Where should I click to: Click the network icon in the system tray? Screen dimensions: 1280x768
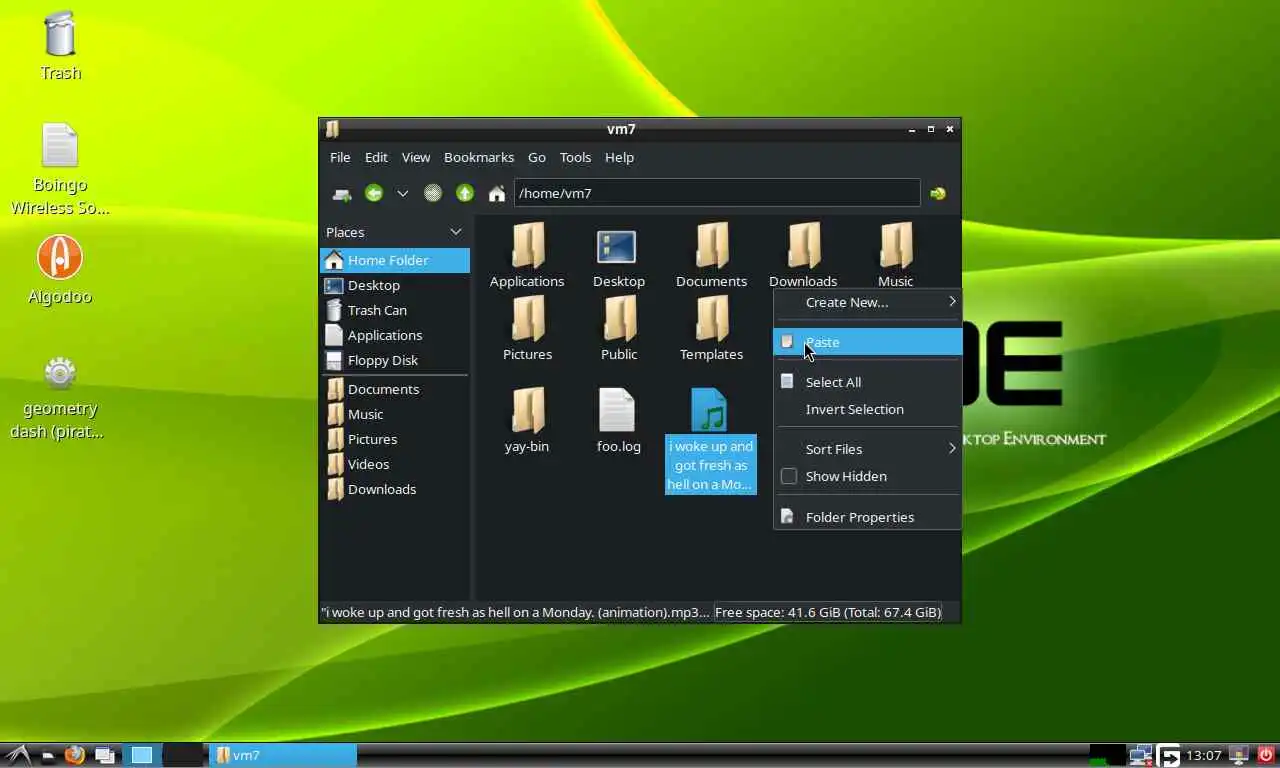point(1140,755)
